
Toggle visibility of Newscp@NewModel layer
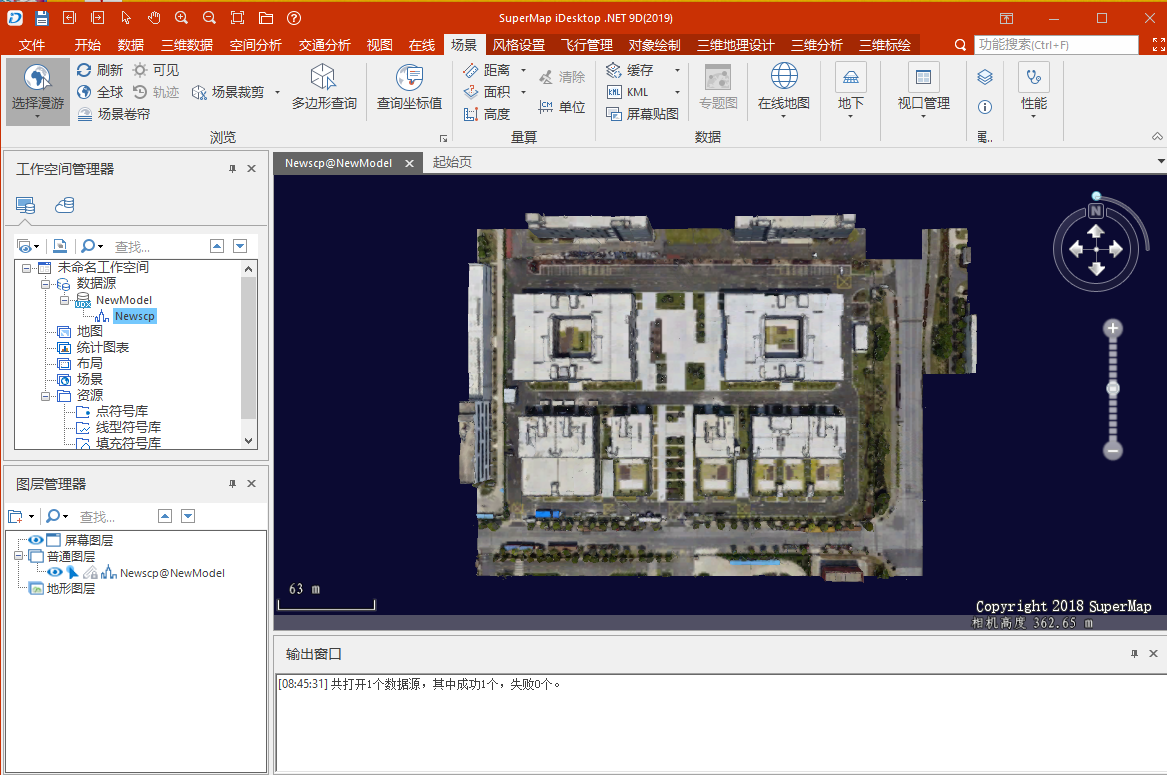(x=55, y=573)
